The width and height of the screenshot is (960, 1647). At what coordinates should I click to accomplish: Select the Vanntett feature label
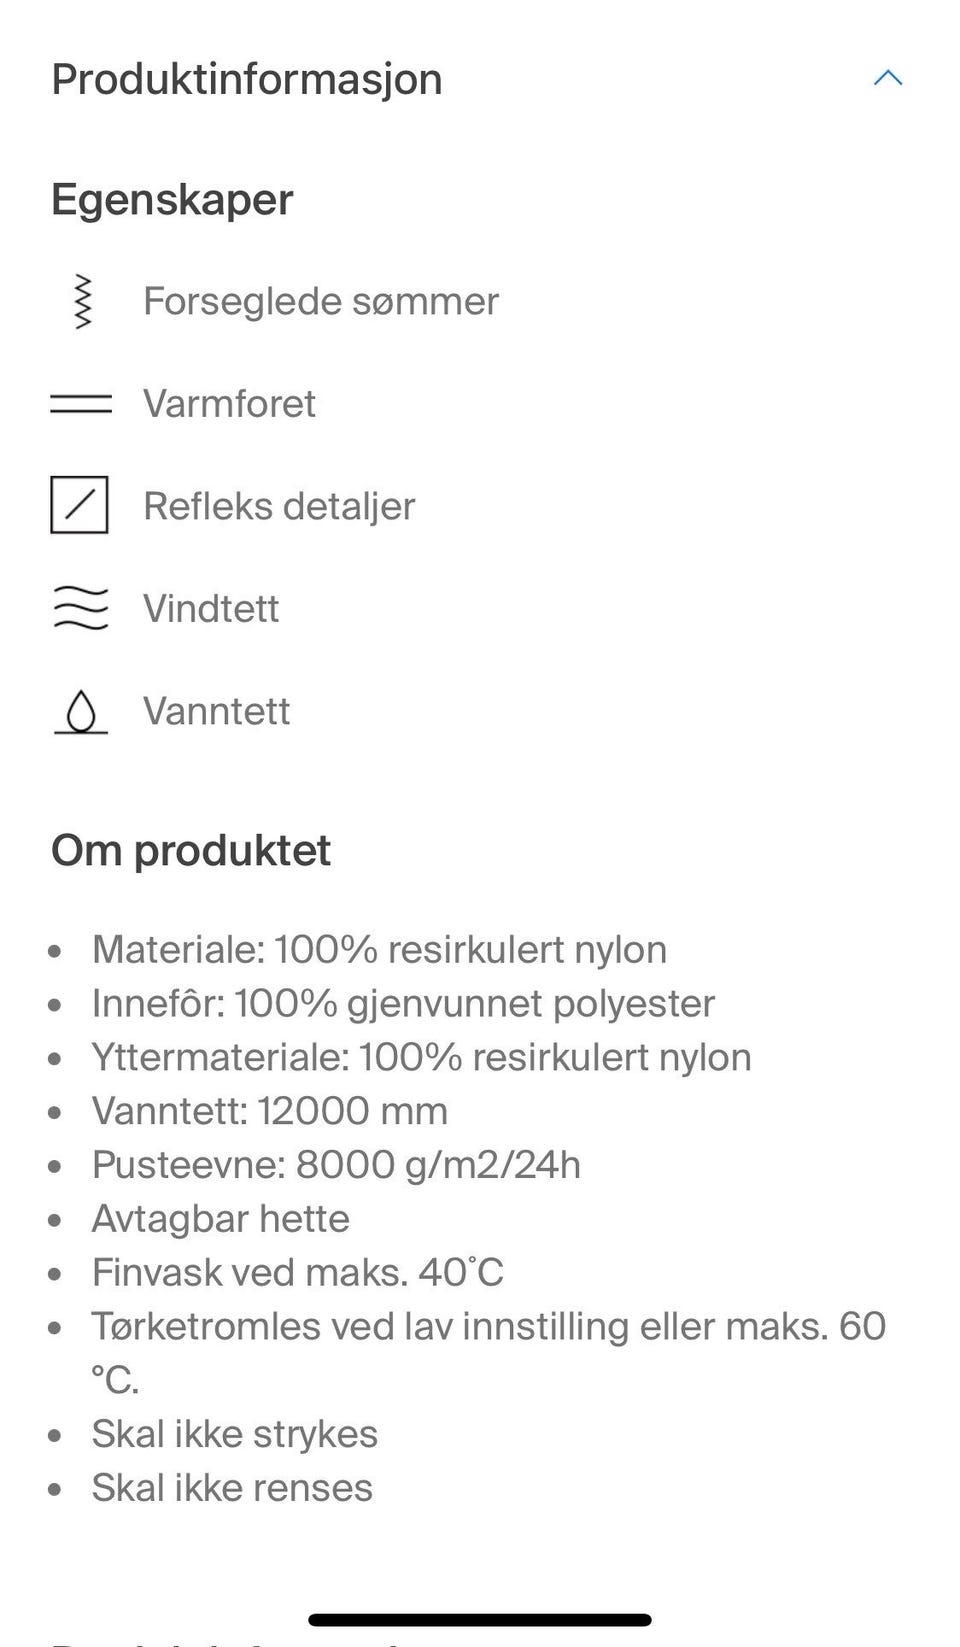216,711
